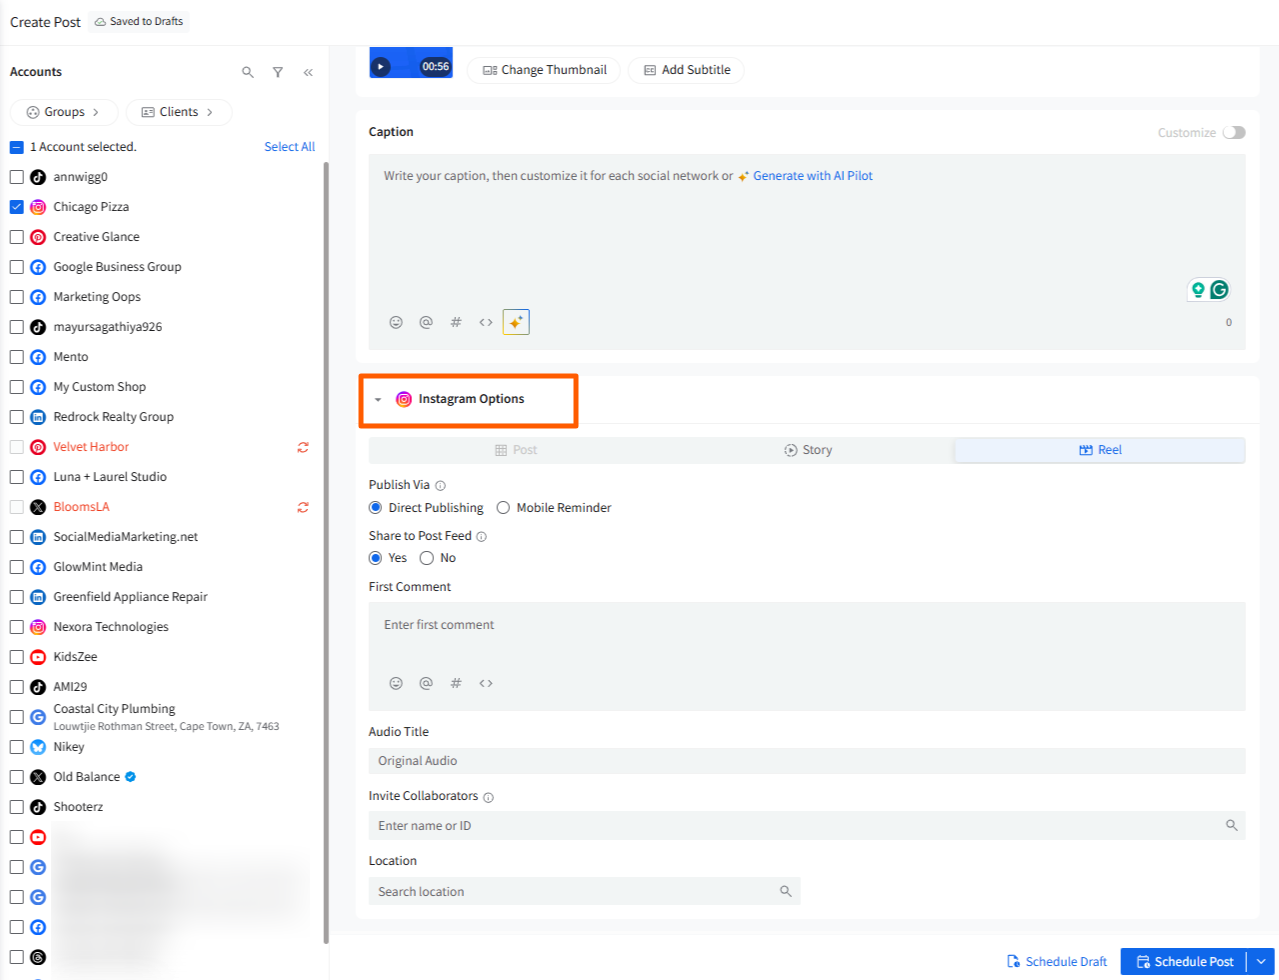Click the first comment @ mention icon

[x=426, y=683]
